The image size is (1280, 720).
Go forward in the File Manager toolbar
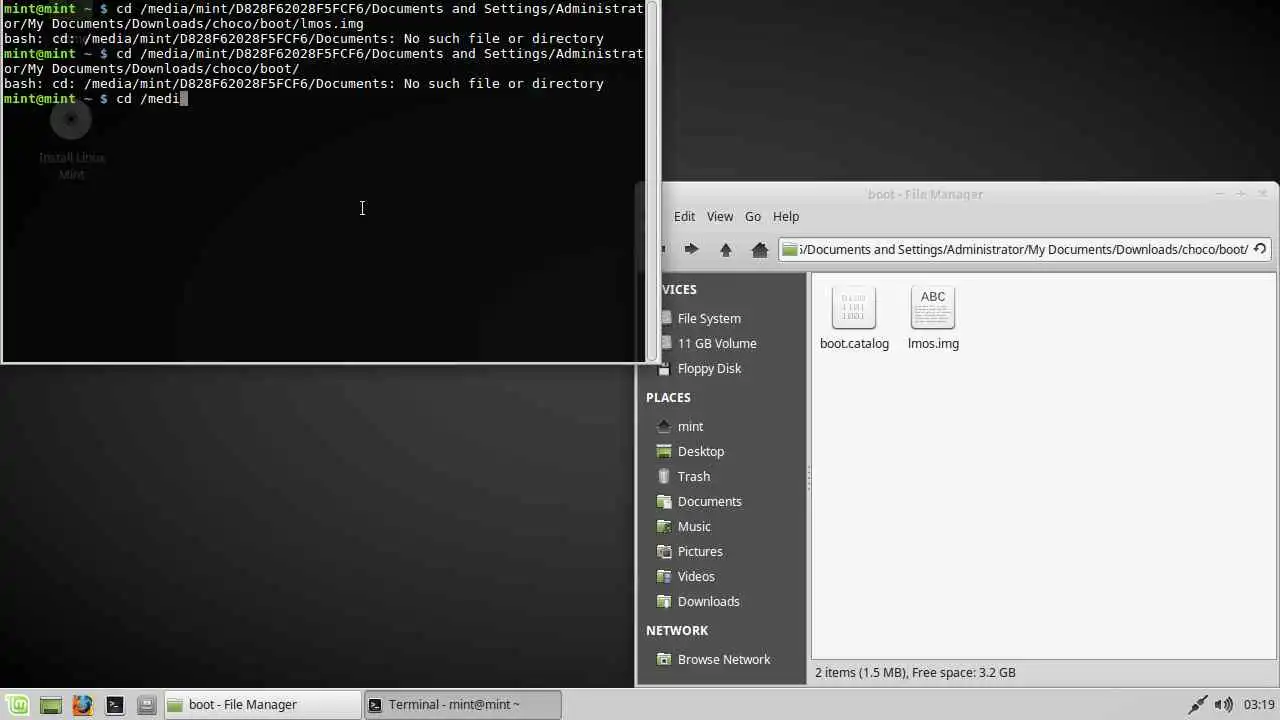tap(691, 249)
